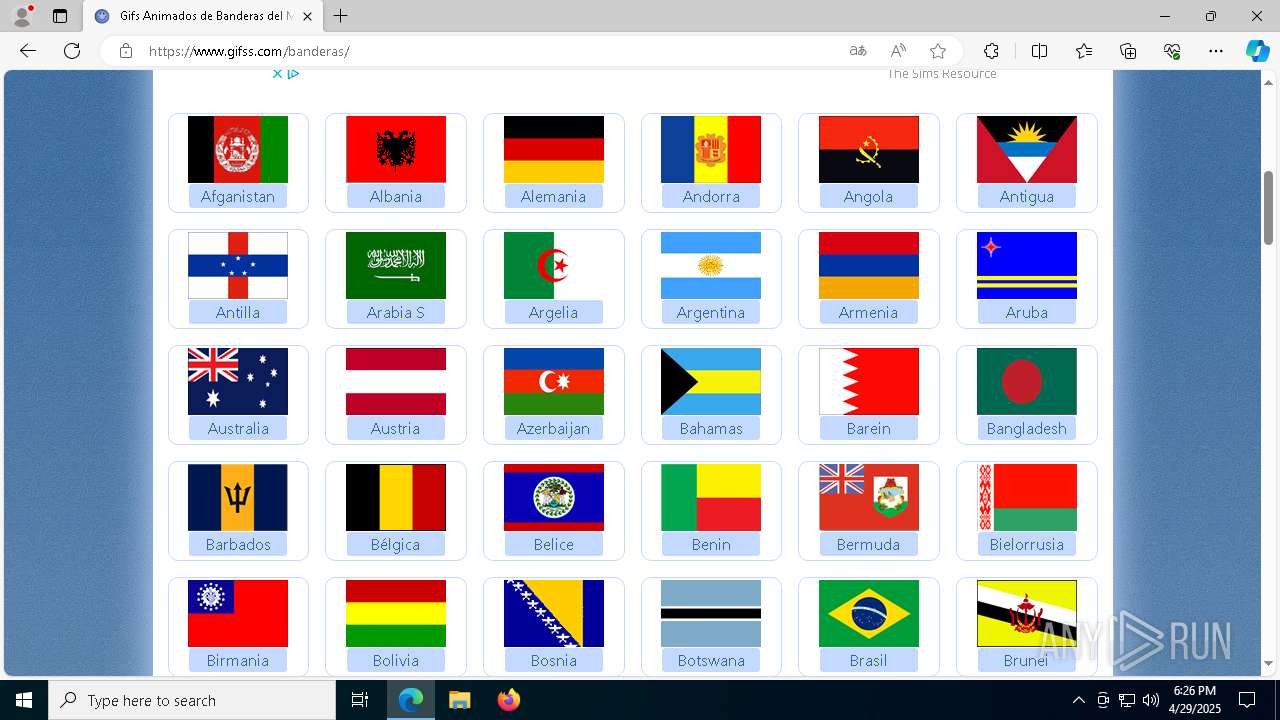Open Browser essentials heart icon
This screenshot has height=720, width=1280.
pyautogui.click(x=1172, y=51)
